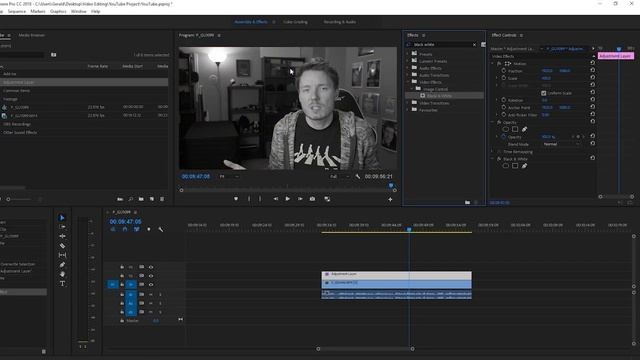The height and width of the screenshot is (360, 640).
Task: Add marker in timeline panel
Action: coord(149,229)
